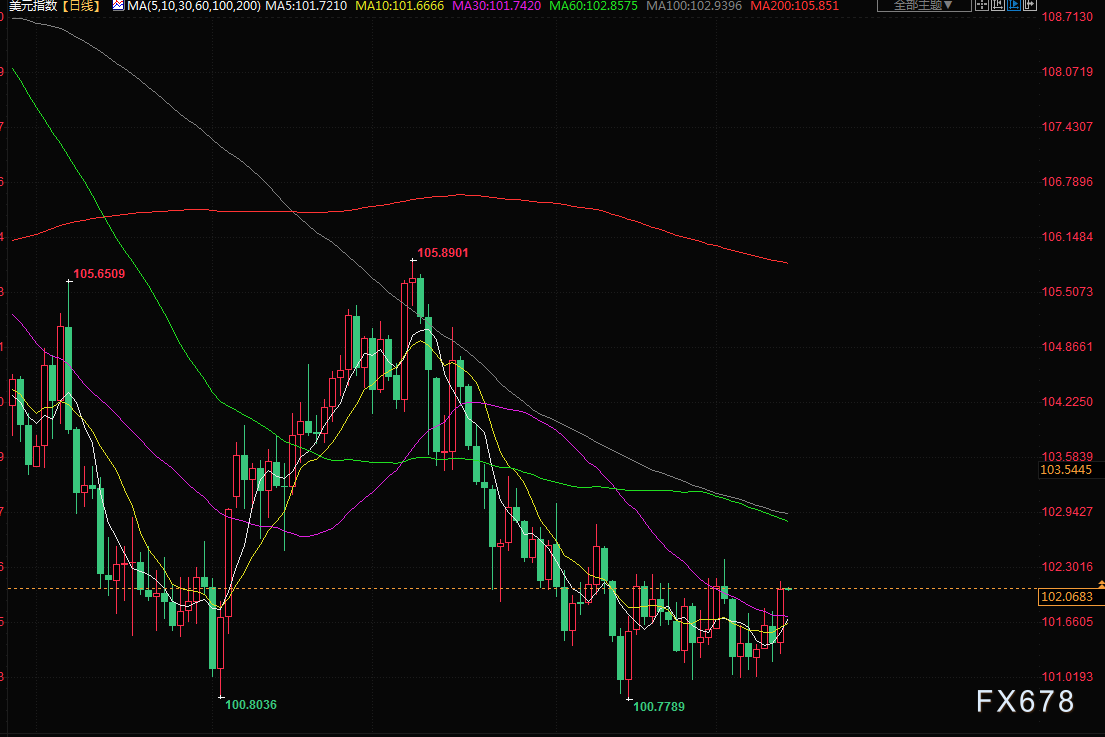Click the 100.7789 low price annotation
The image size is (1105, 737).
(x=660, y=706)
